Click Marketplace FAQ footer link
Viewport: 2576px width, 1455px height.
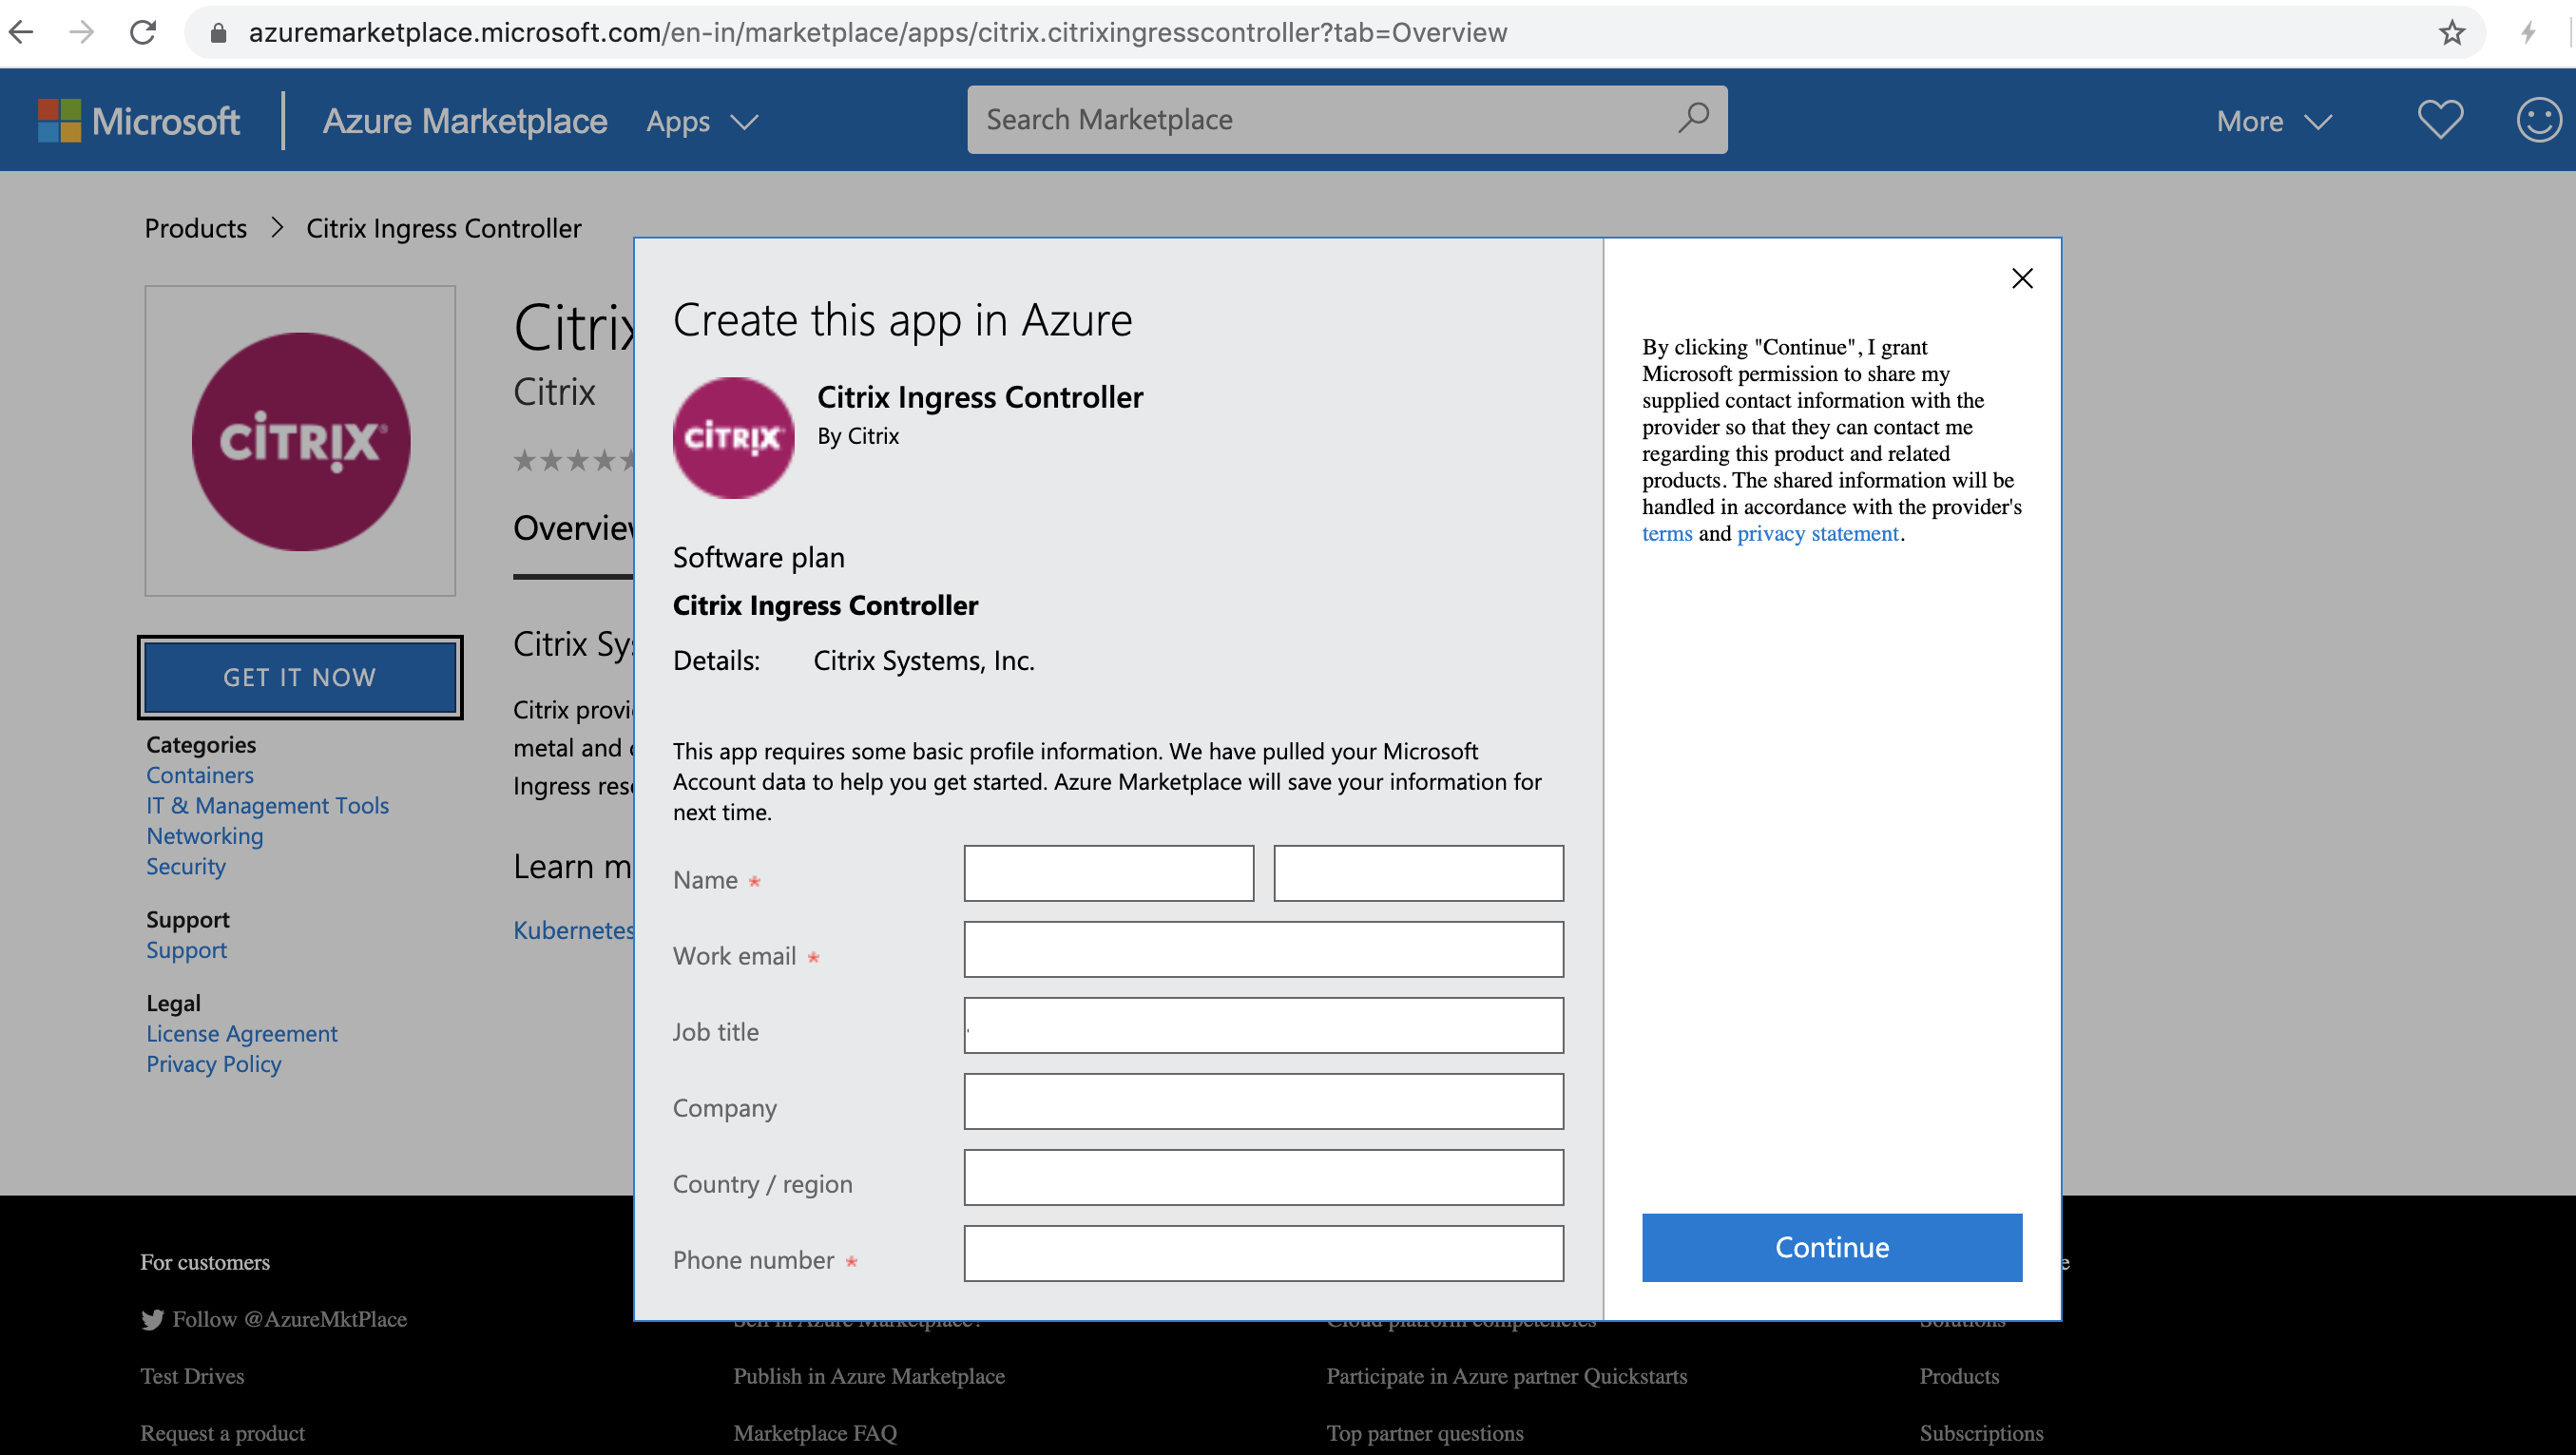tap(815, 1433)
